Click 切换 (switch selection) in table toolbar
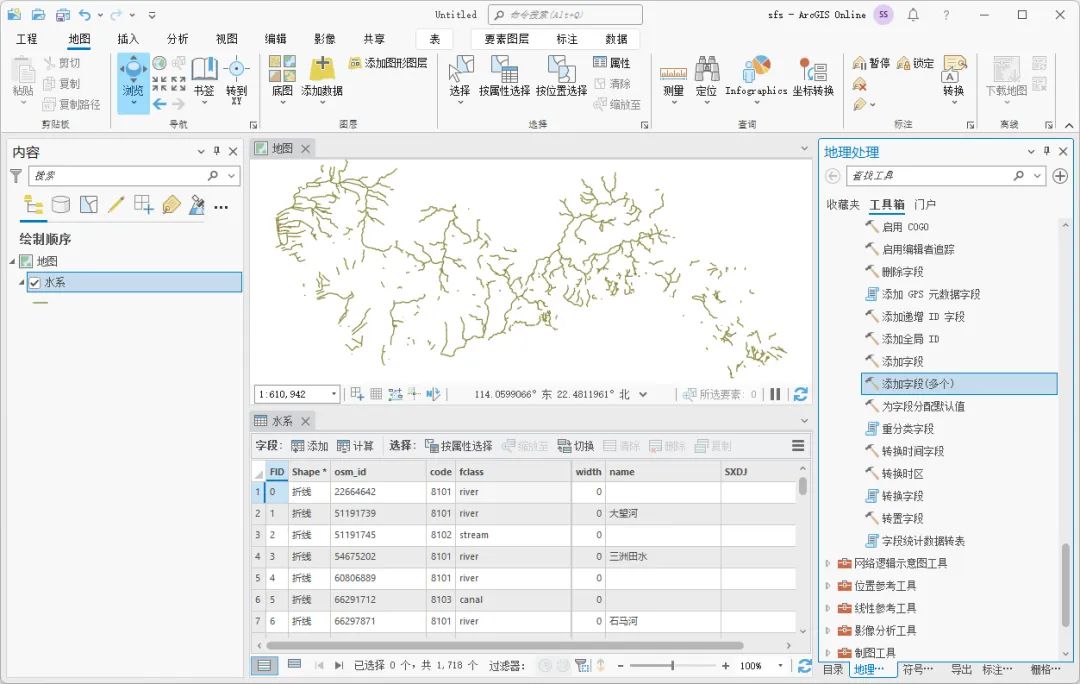 coord(576,446)
